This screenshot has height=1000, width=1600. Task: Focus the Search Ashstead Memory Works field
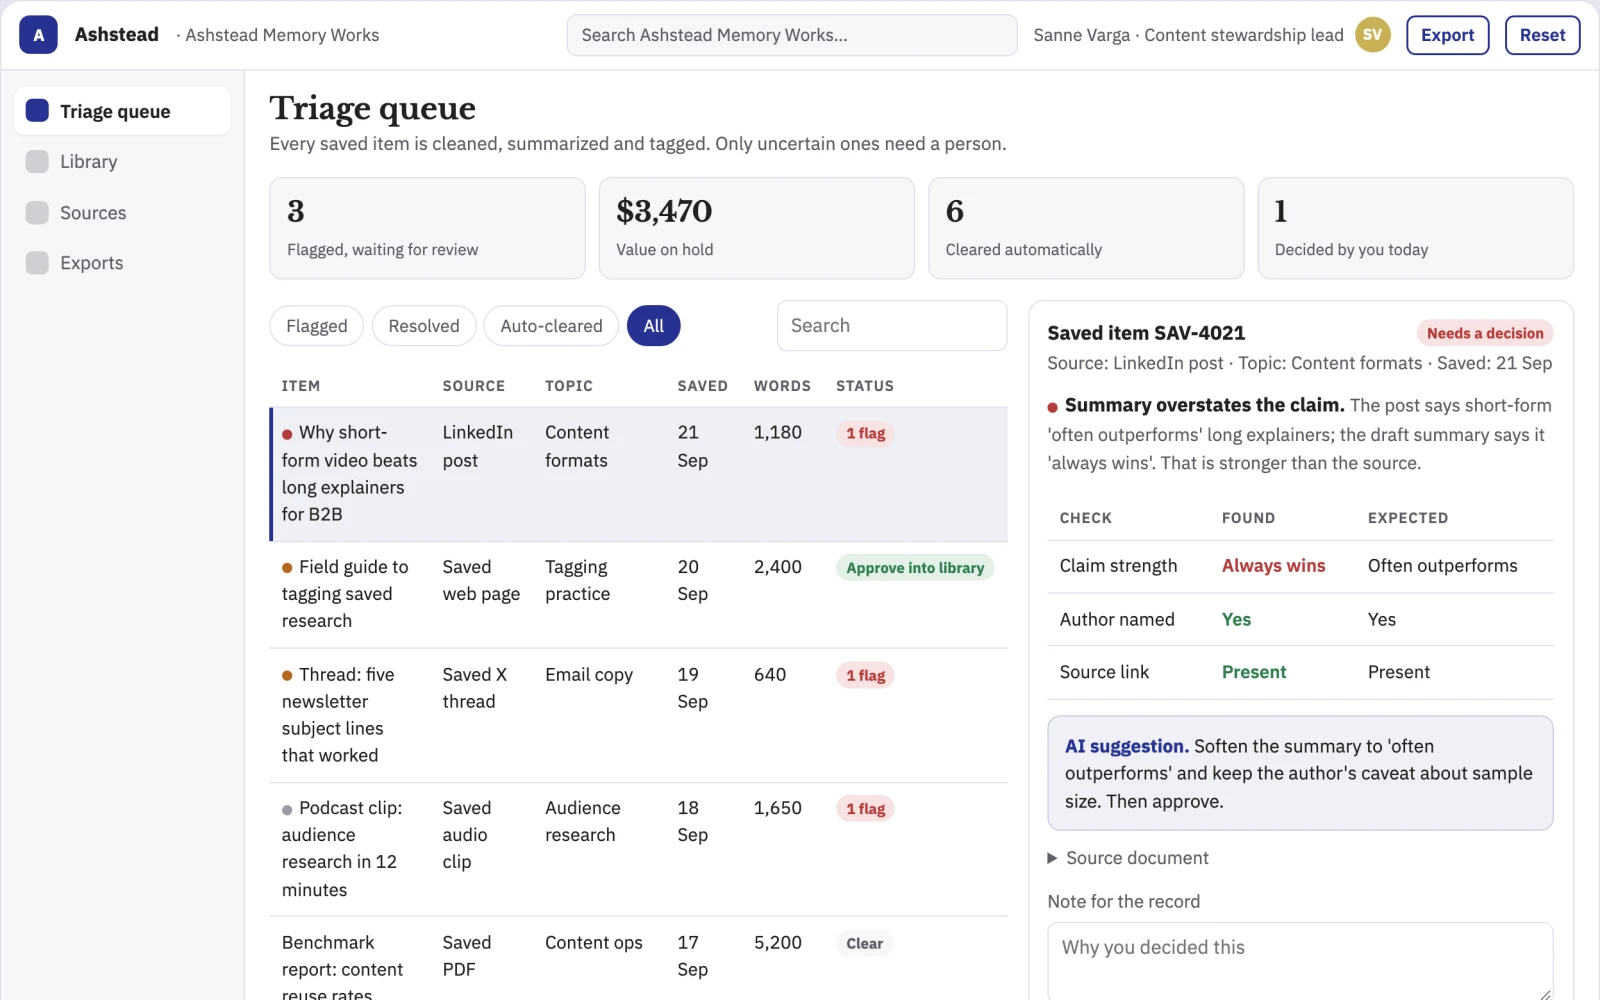[x=792, y=35]
